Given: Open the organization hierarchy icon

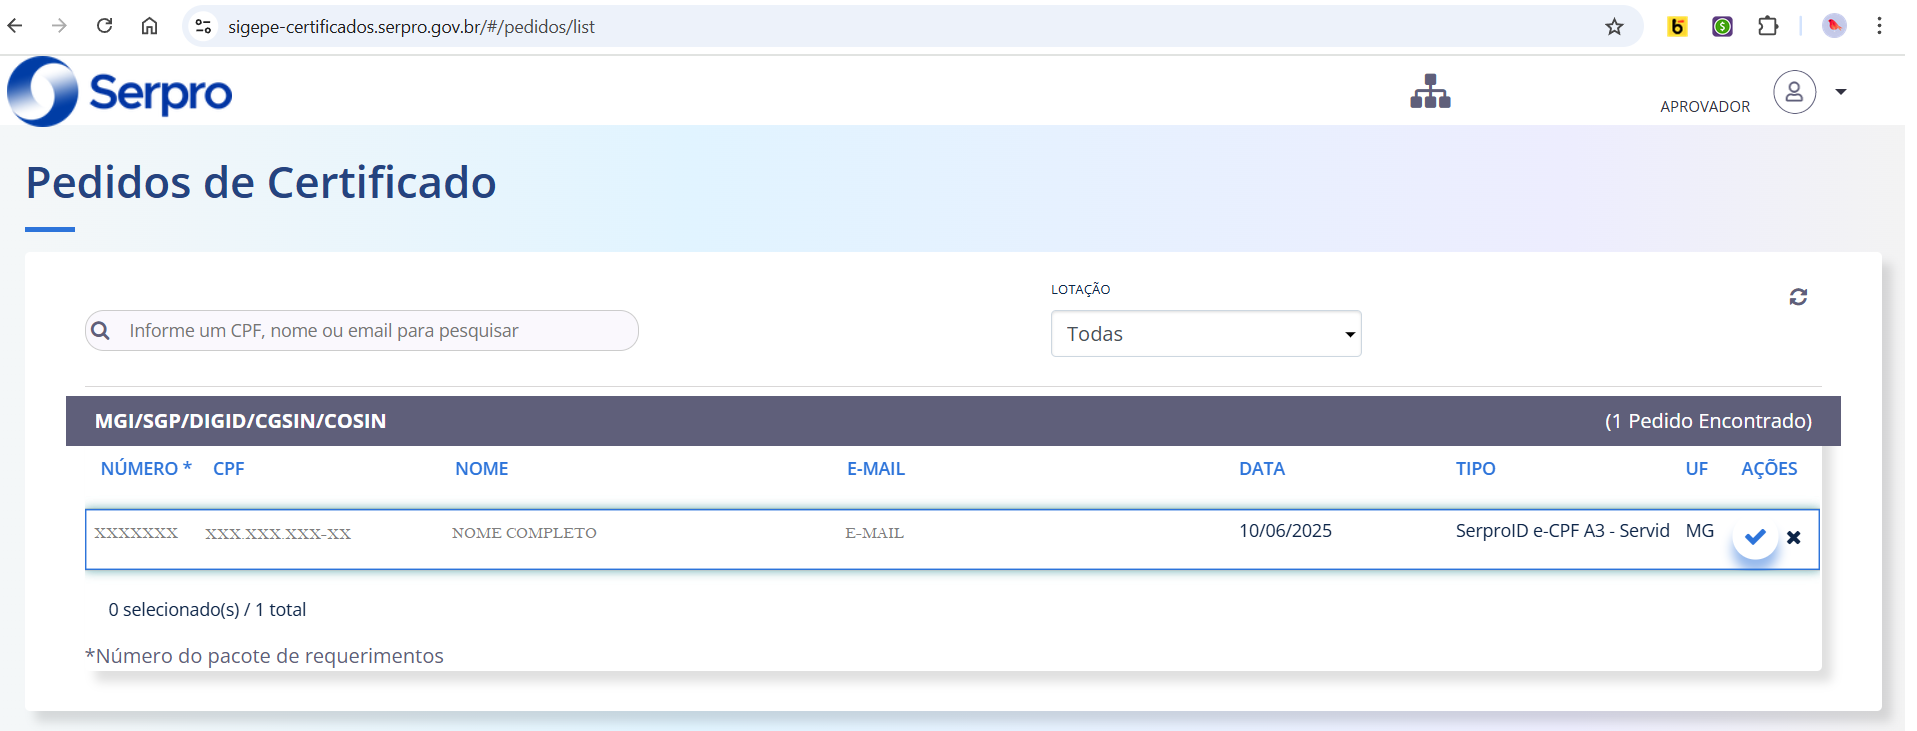Looking at the screenshot, I should (x=1430, y=91).
